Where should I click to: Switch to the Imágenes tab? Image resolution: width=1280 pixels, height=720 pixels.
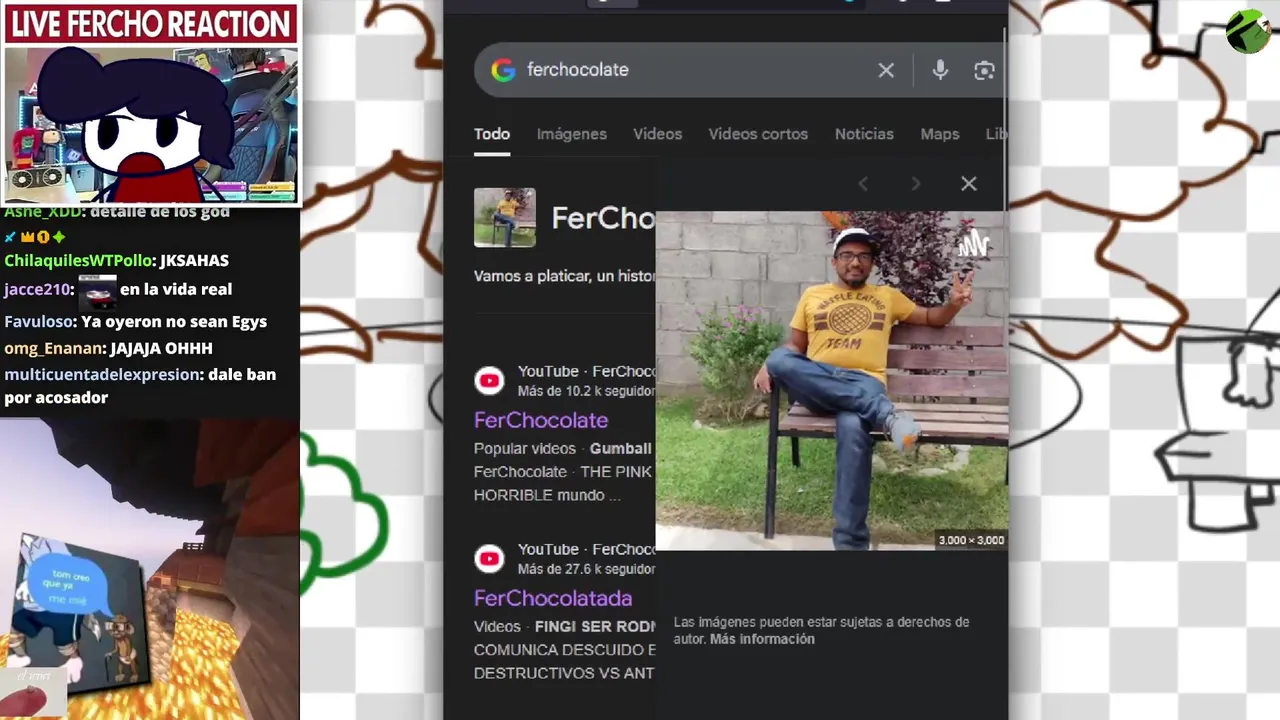[x=571, y=134]
